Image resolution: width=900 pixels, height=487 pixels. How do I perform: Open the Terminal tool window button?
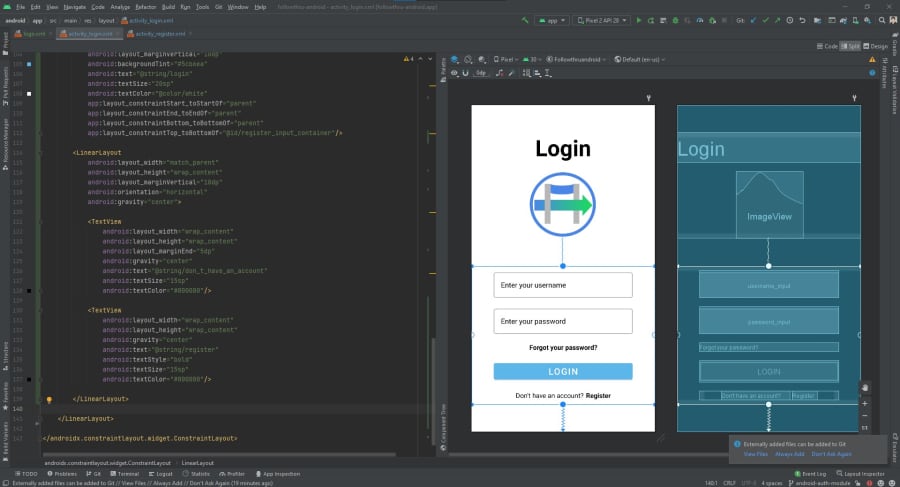click(x=125, y=474)
